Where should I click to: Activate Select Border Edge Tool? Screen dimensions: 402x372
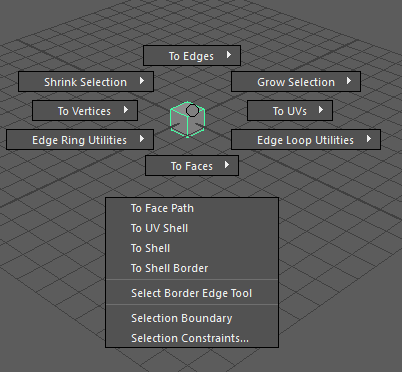pos(192,293)
